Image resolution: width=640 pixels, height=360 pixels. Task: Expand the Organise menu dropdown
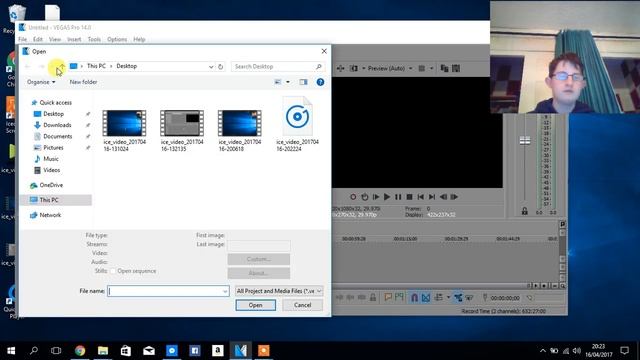pos(41,82)
